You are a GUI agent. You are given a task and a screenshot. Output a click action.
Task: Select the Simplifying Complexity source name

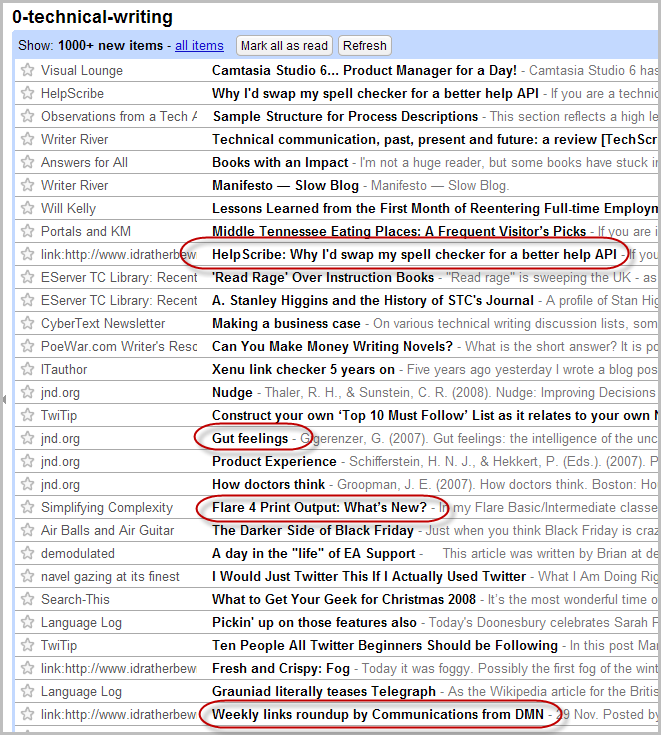click(107, 507)
